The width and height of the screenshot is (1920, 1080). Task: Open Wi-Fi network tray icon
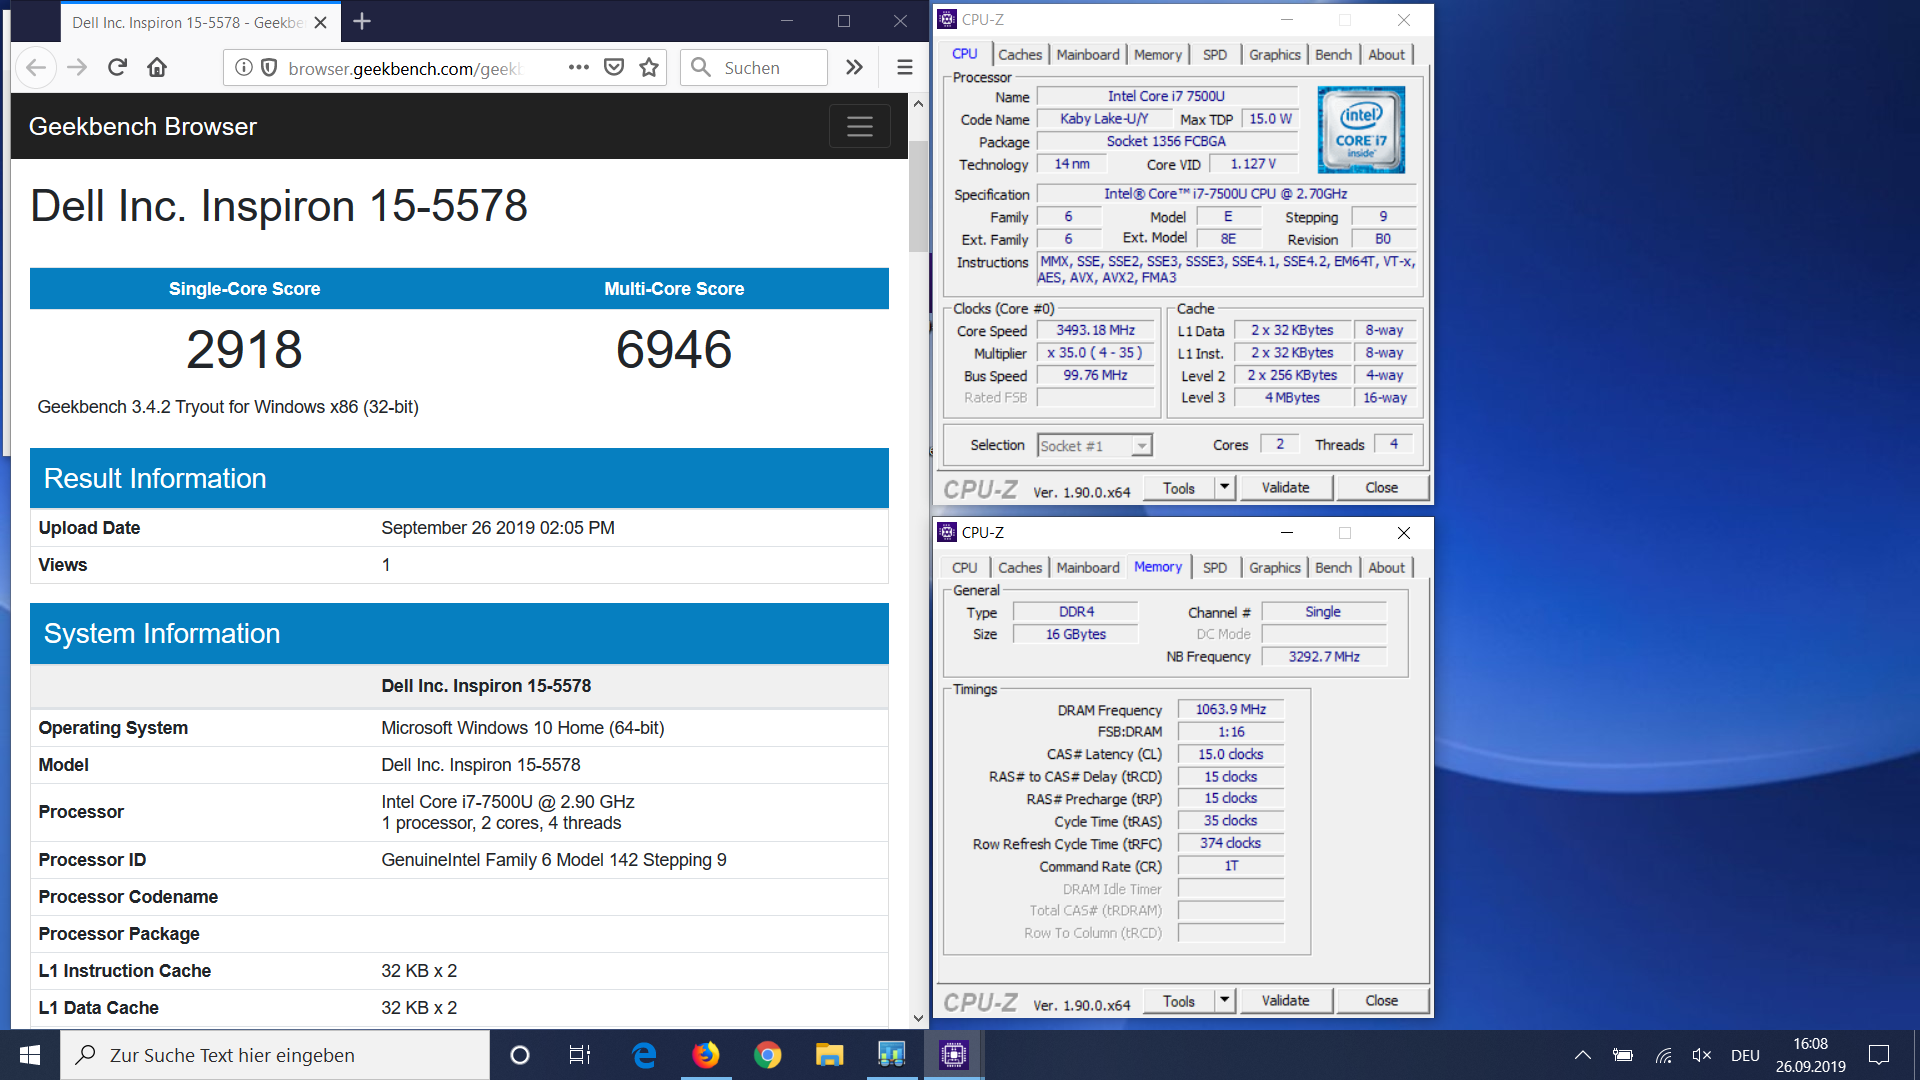(x=1664, y=1055)
